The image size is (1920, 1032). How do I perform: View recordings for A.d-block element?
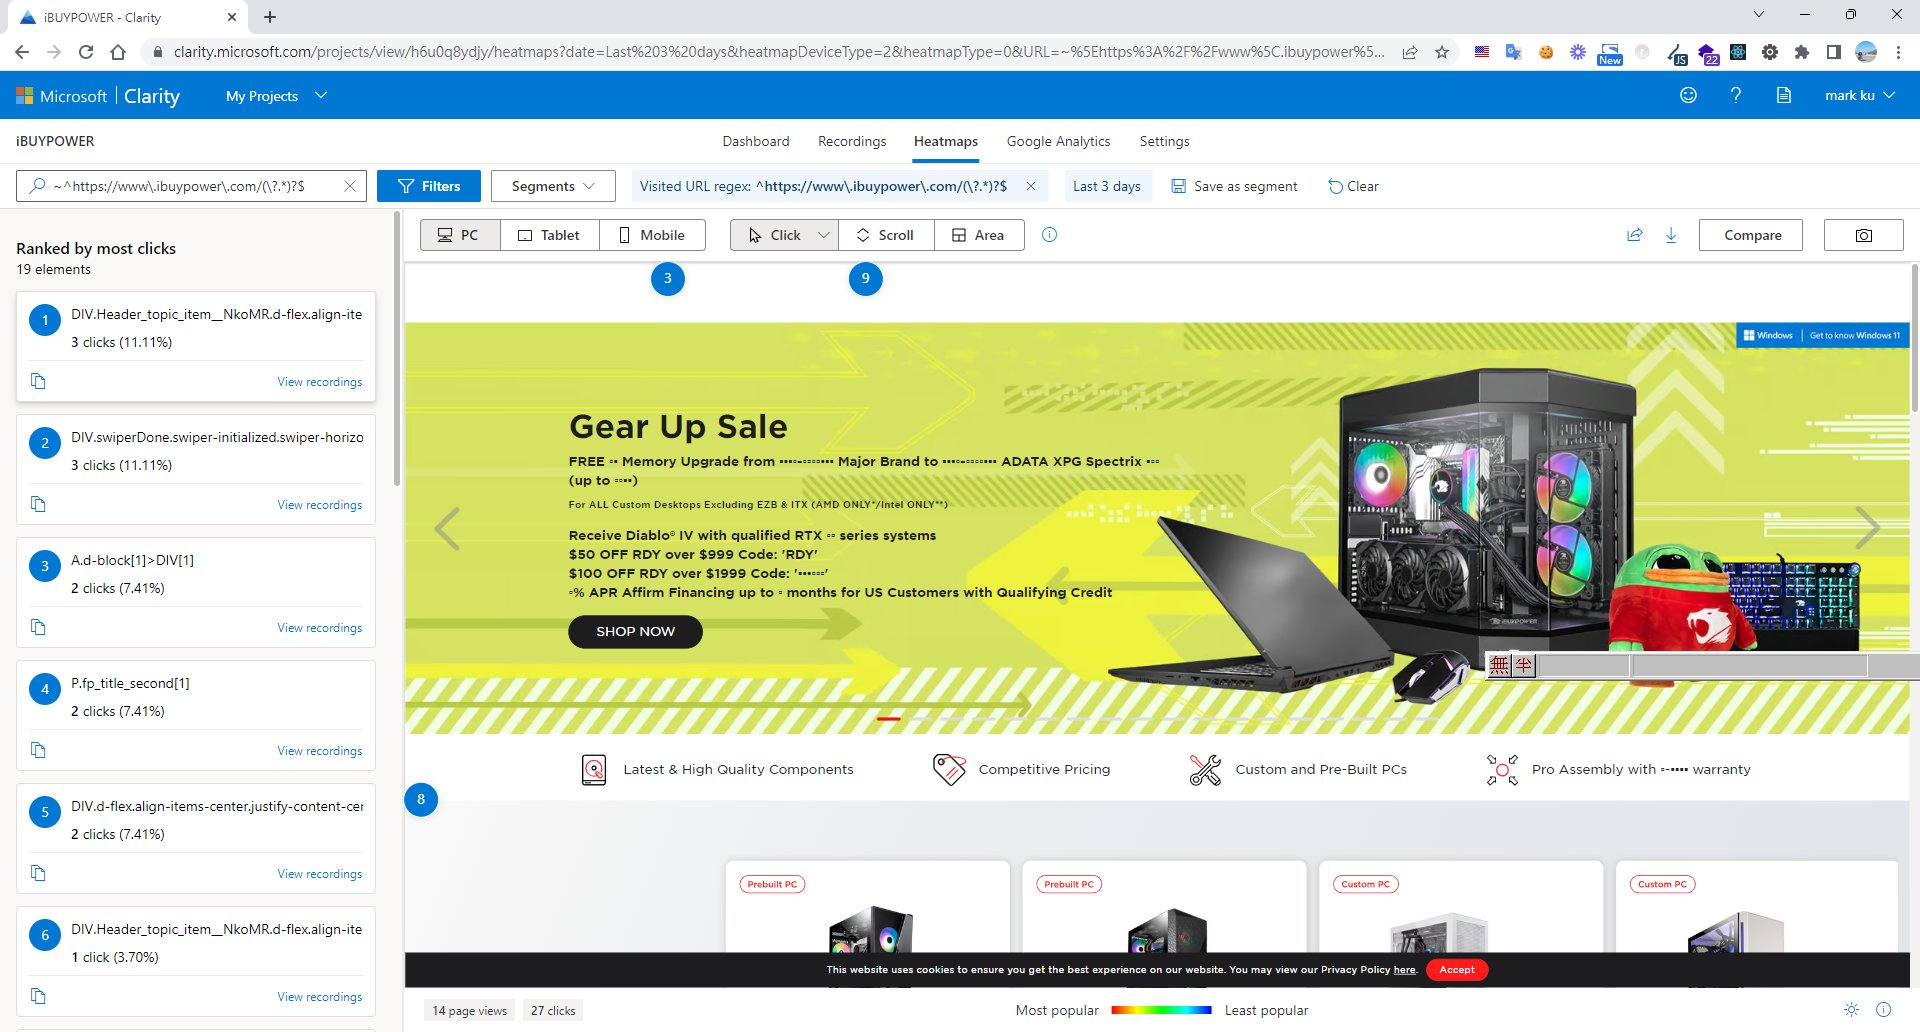(319, 628)
